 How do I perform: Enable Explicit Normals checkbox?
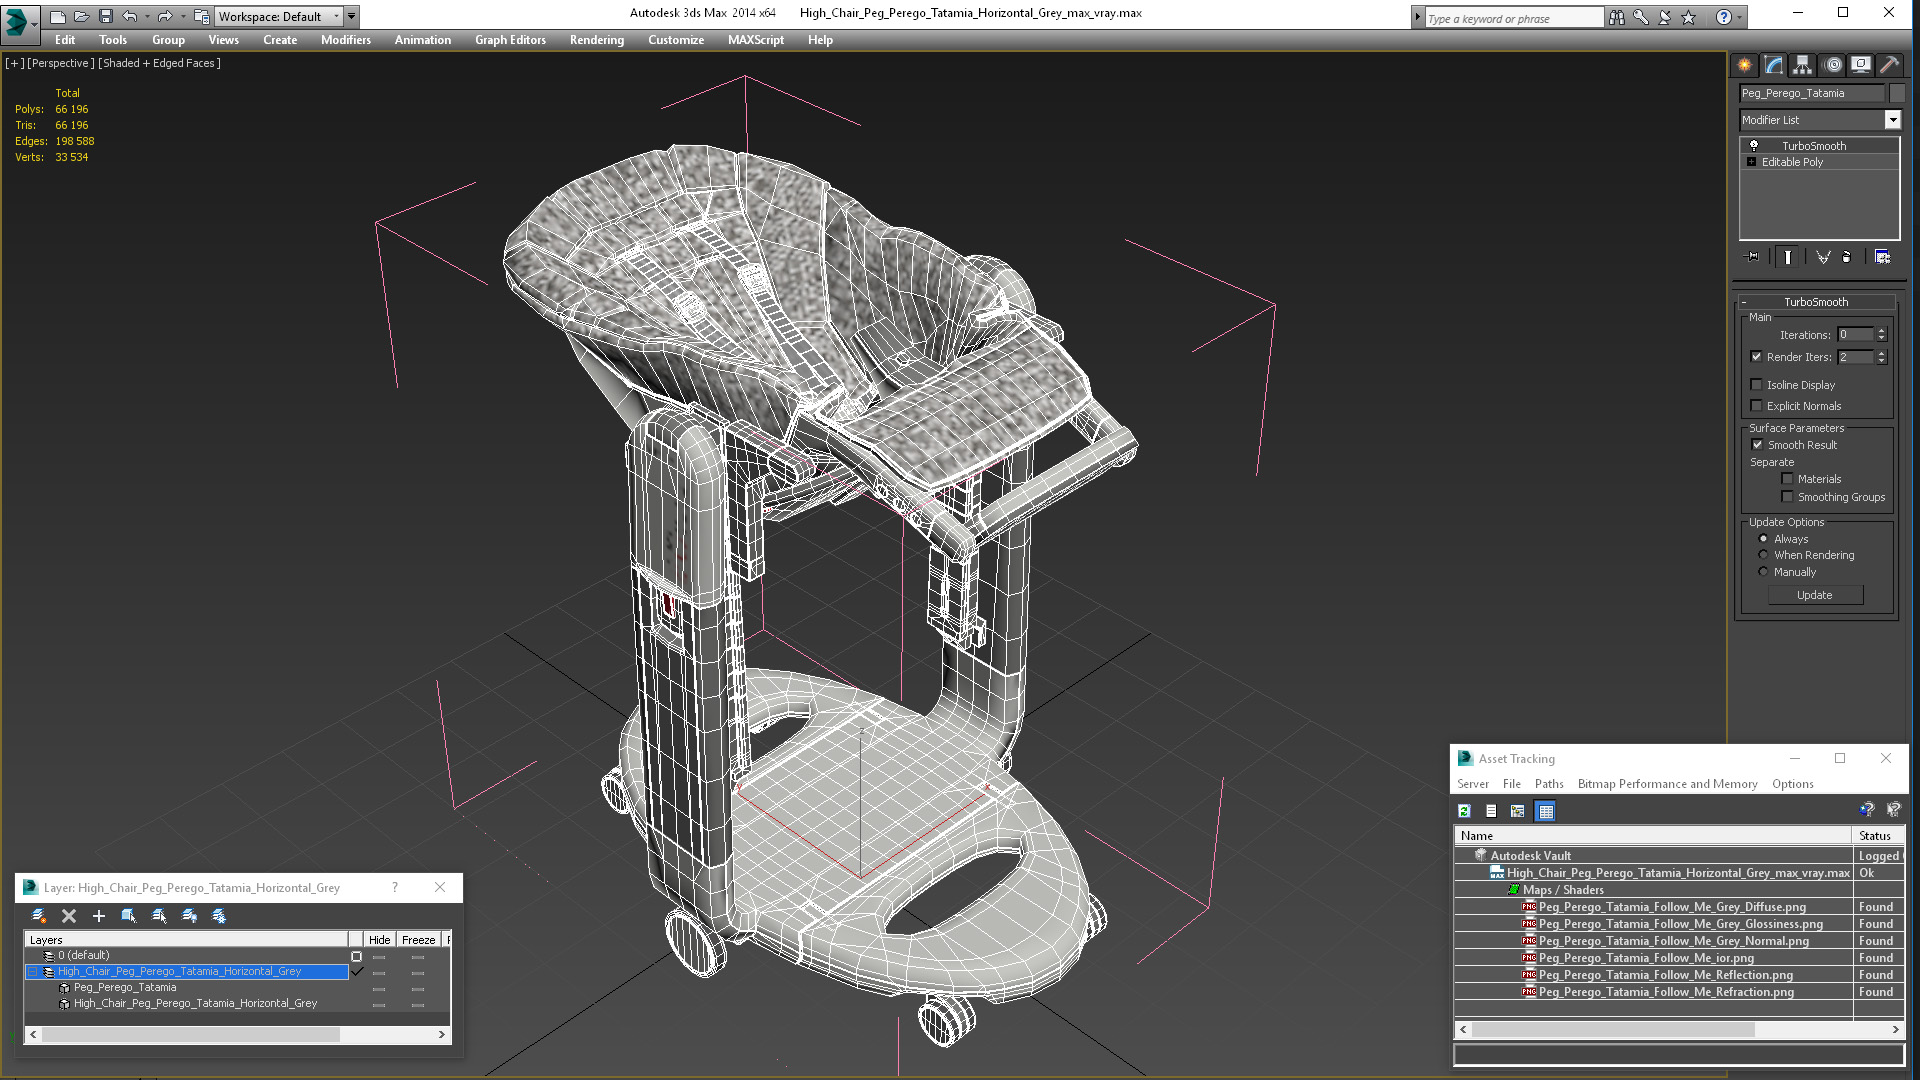[1757, 406]
